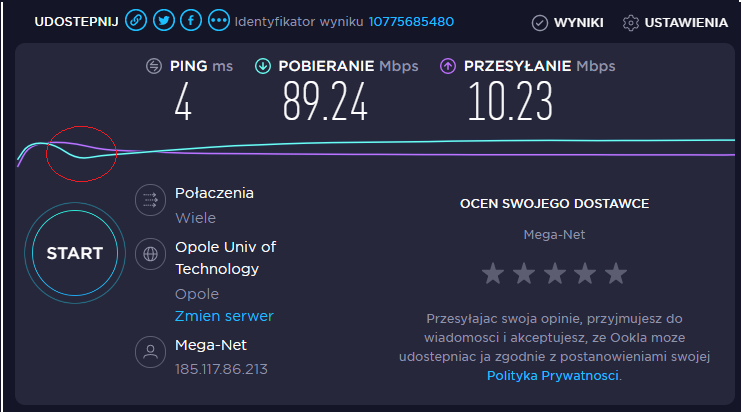This screenshot has height=412, width=742.
Task: Rate the provider one star
Action: coord(493,273)
